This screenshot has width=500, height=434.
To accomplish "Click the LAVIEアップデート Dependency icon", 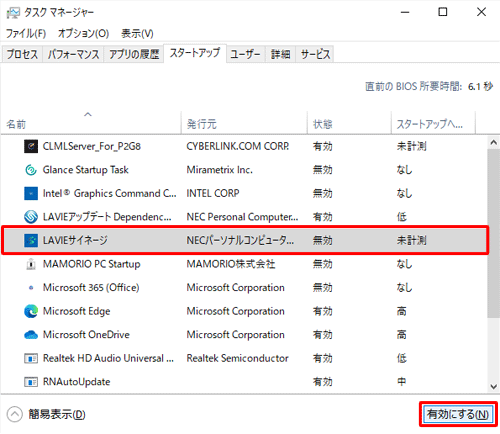I will point(31,217).
